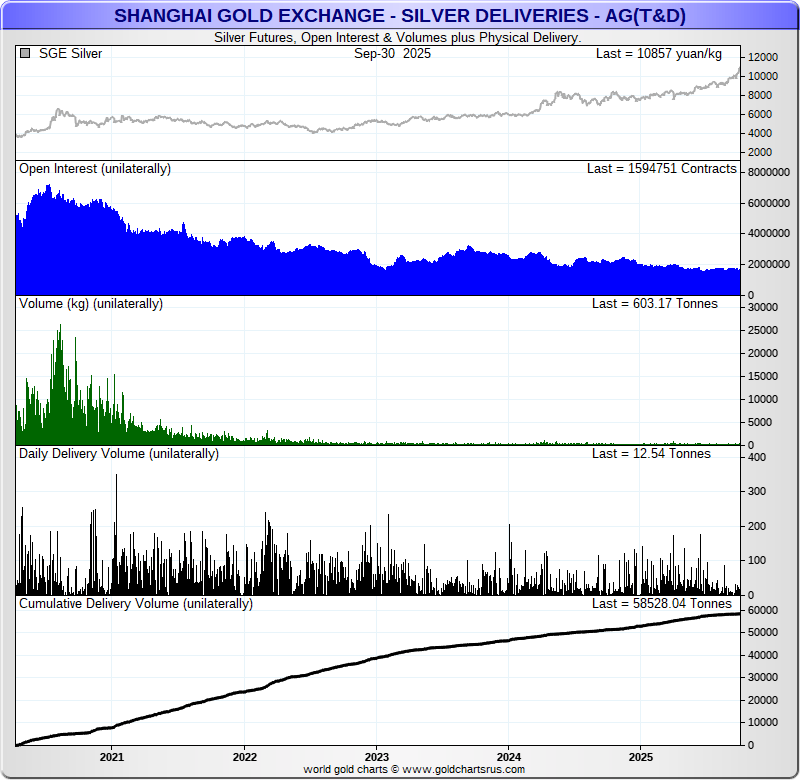The image size is (800, 780).
Task: Click the 2022 x-axis label
Action: [244, 757]
